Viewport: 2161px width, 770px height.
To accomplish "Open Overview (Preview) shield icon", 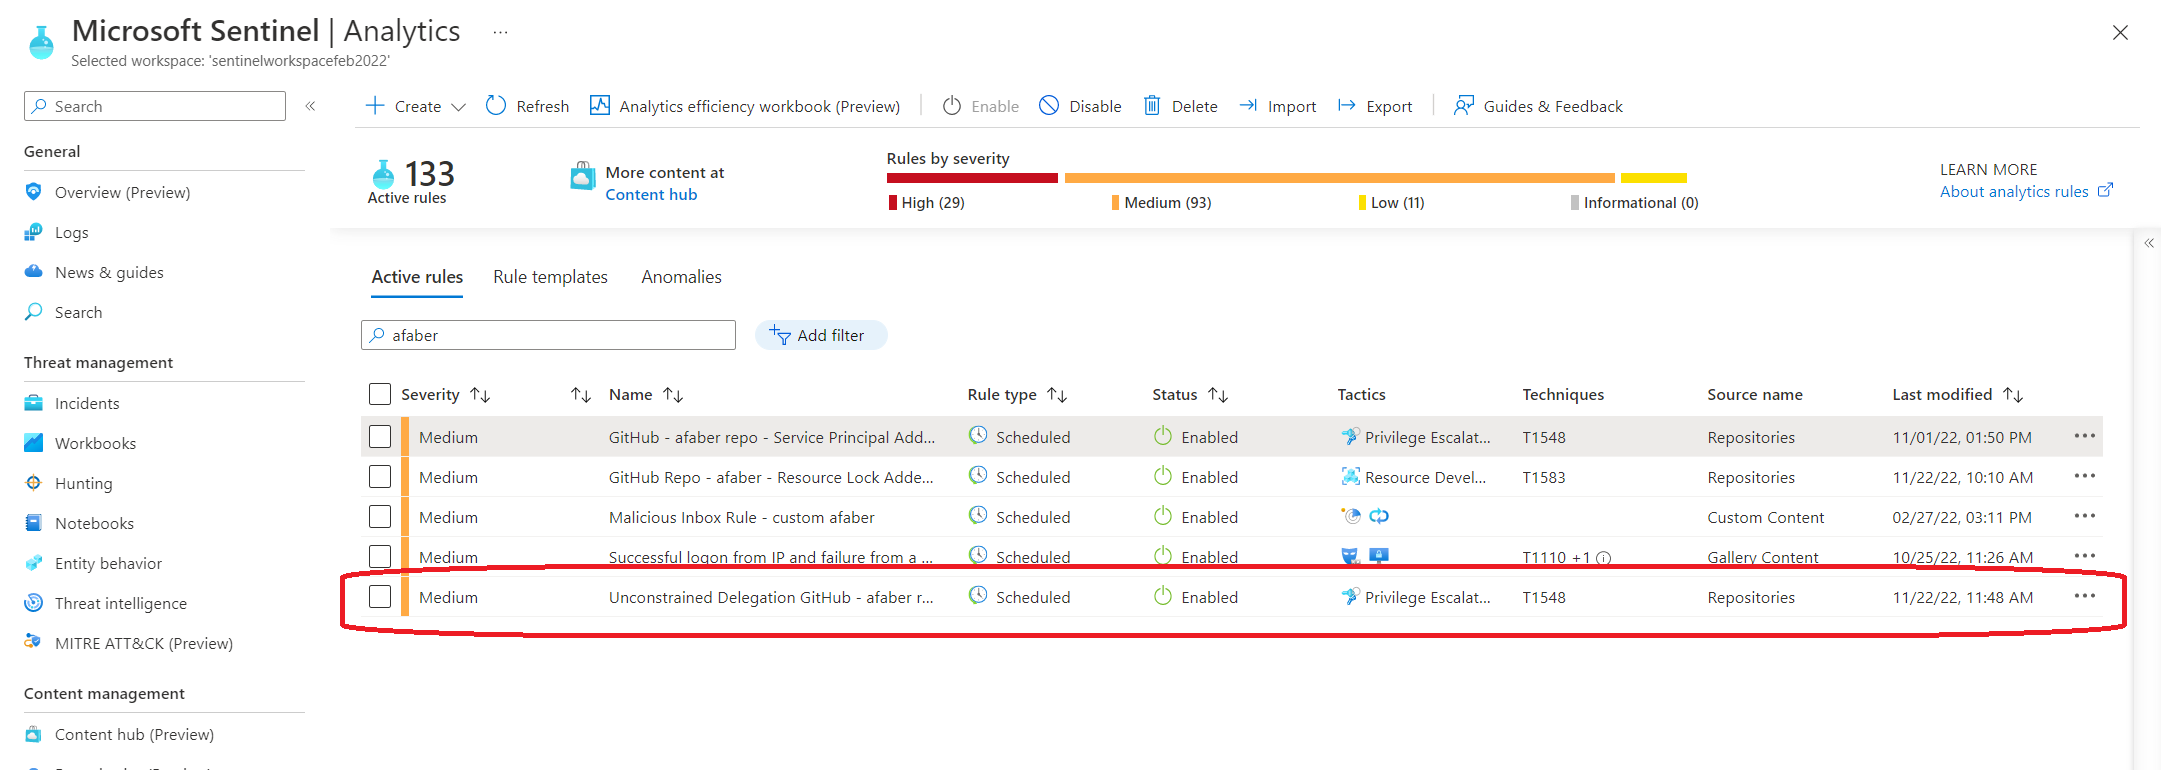I will [34, 191].
